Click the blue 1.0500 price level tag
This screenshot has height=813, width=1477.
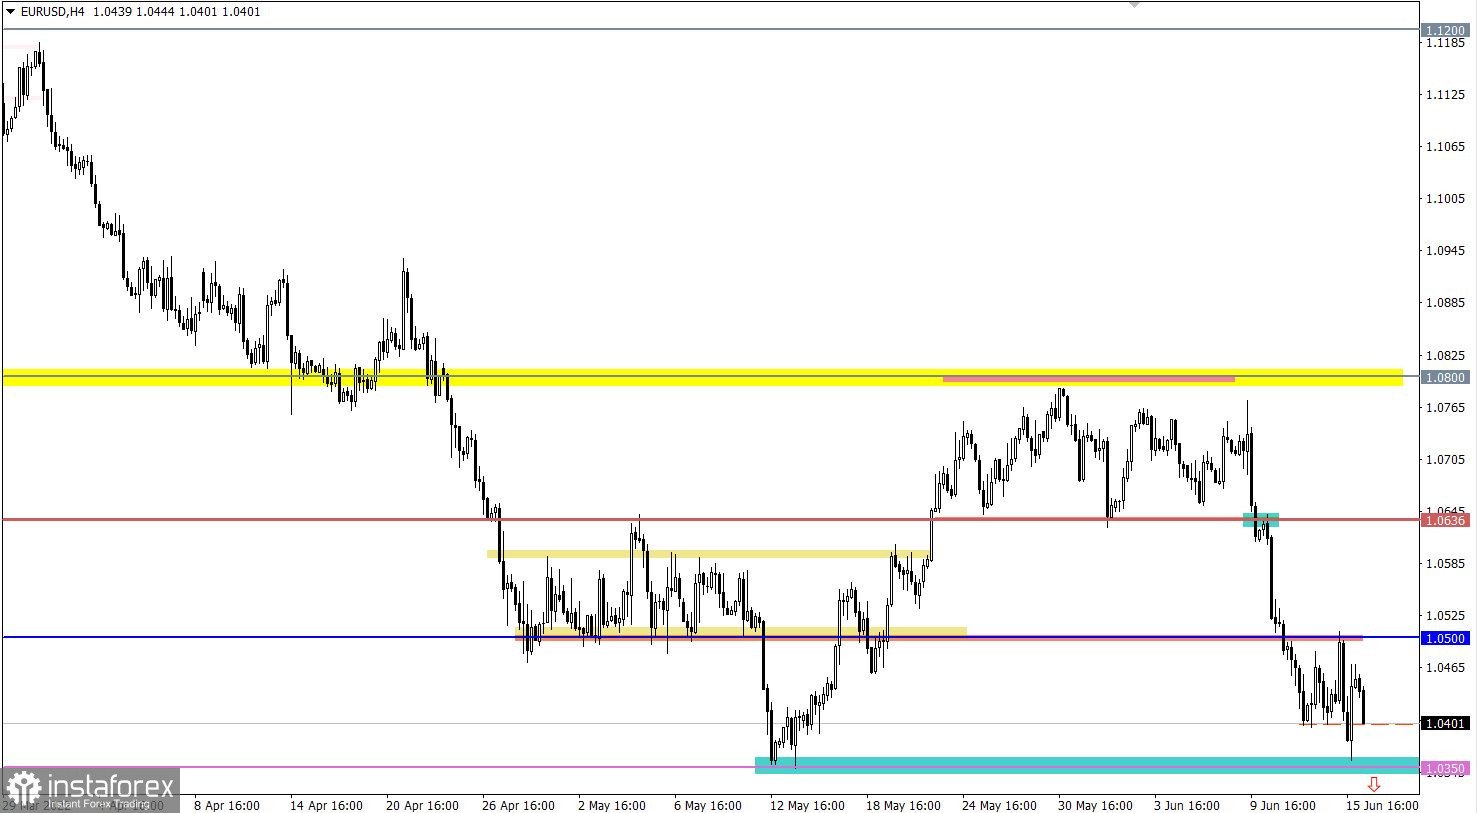[1446, 638]
